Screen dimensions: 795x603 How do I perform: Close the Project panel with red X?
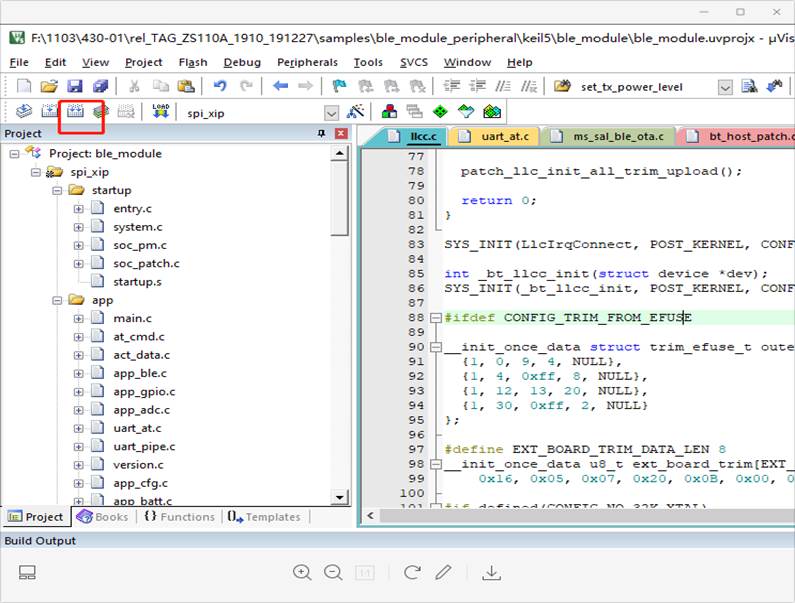coord(341,133)
